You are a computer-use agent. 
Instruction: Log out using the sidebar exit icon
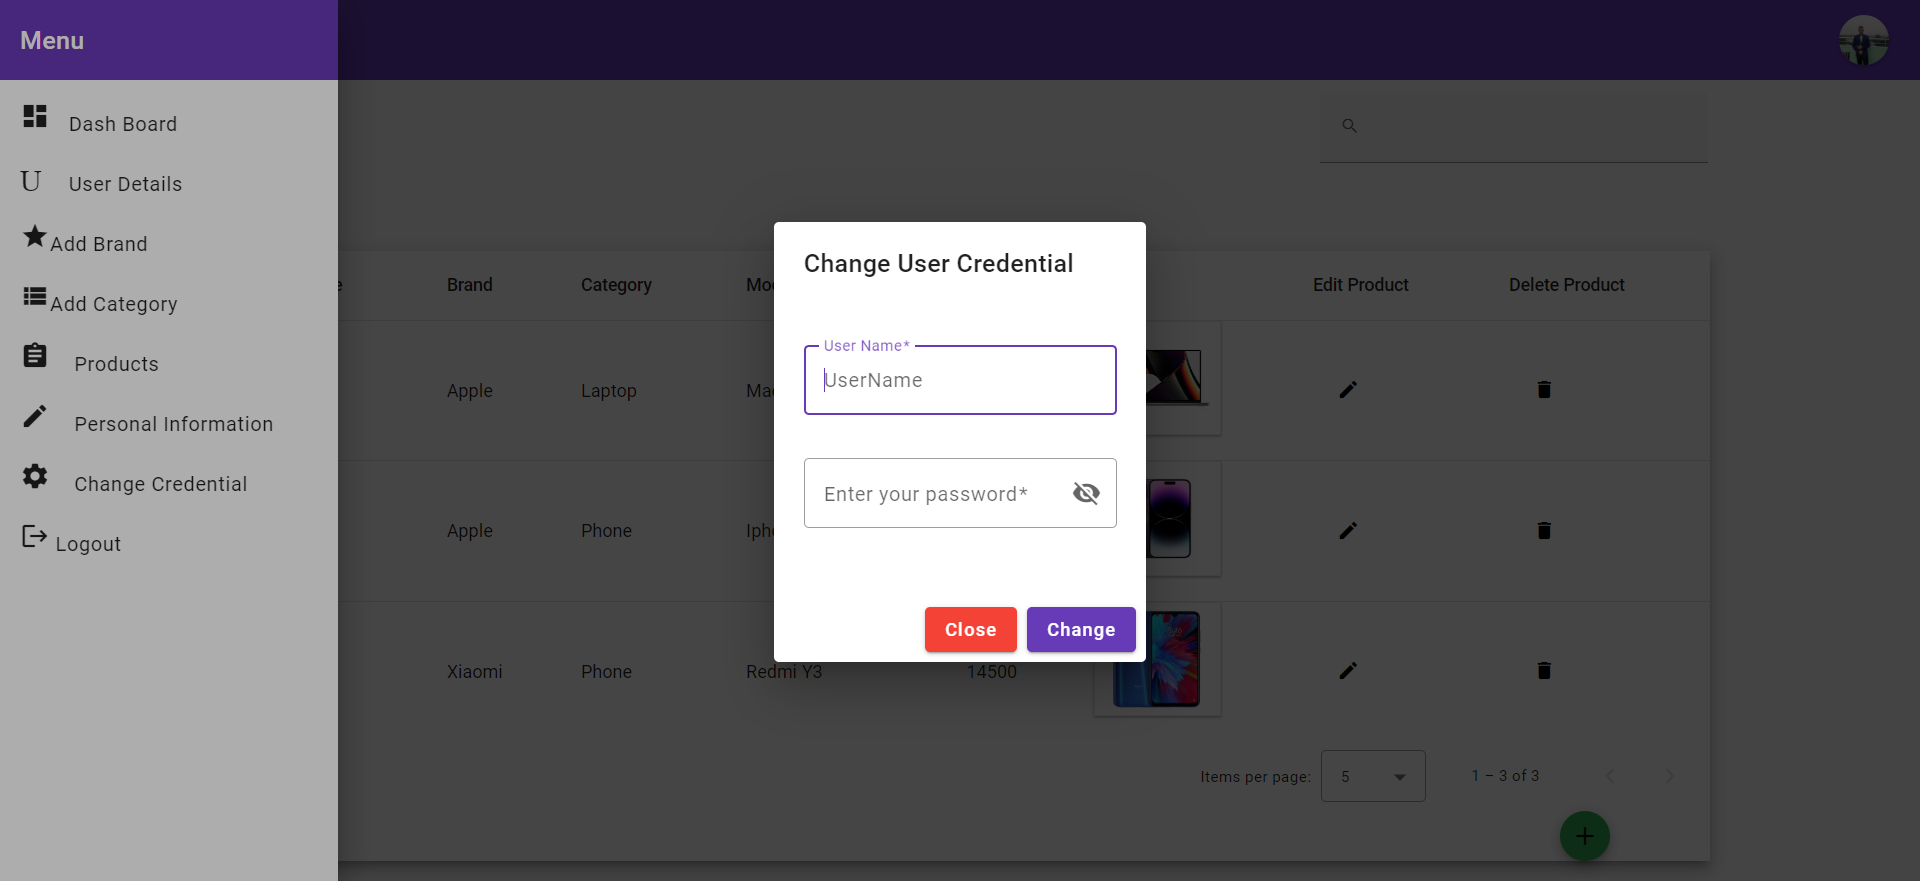(x=35, y=537)
